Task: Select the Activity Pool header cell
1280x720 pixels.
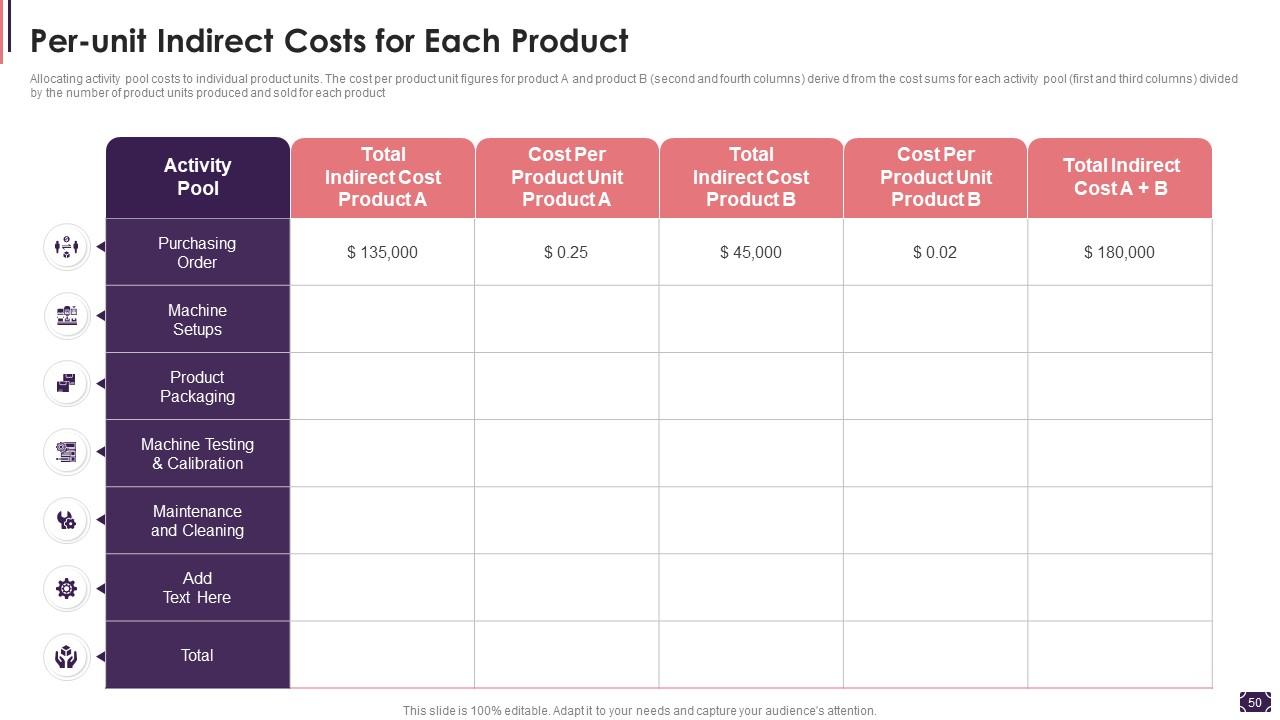Action: click(x=198, y=177)
